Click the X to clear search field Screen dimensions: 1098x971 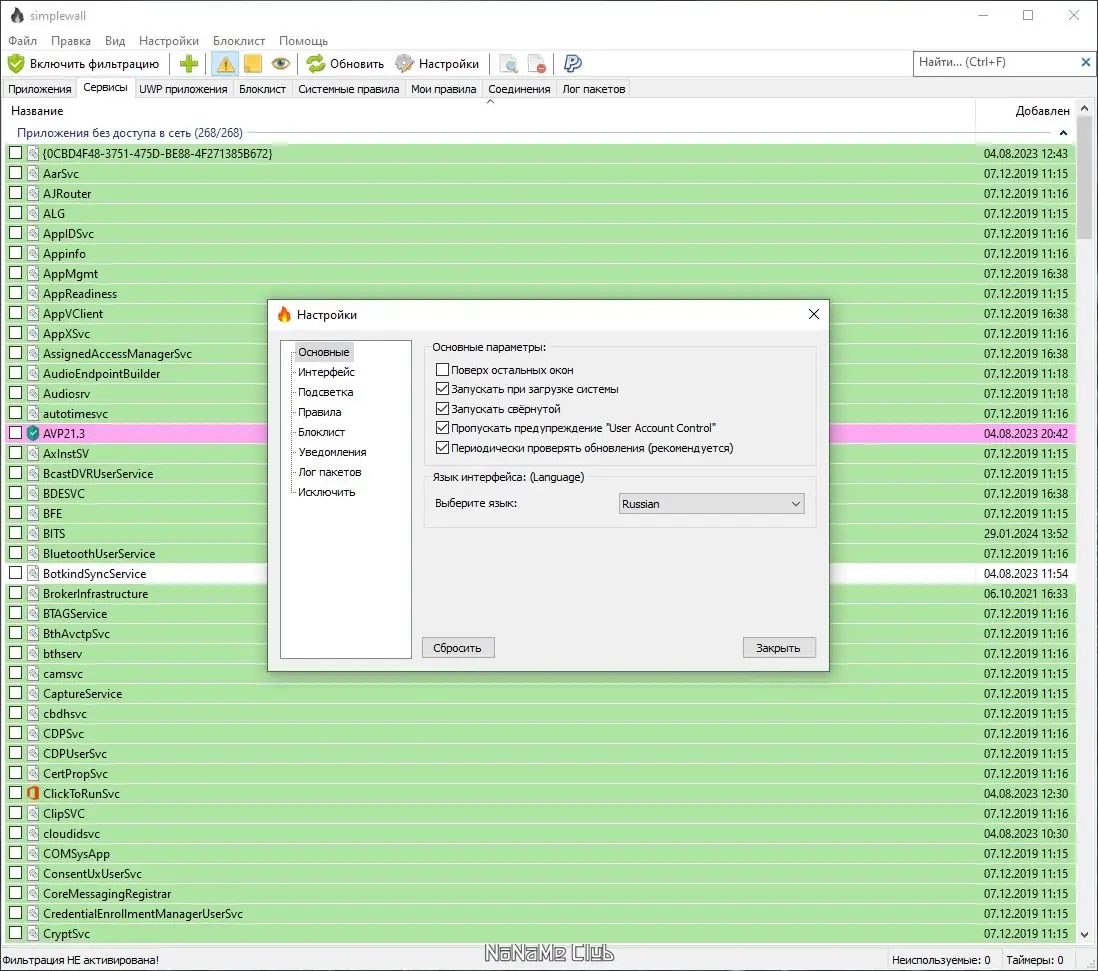(x=1085, y=62)
